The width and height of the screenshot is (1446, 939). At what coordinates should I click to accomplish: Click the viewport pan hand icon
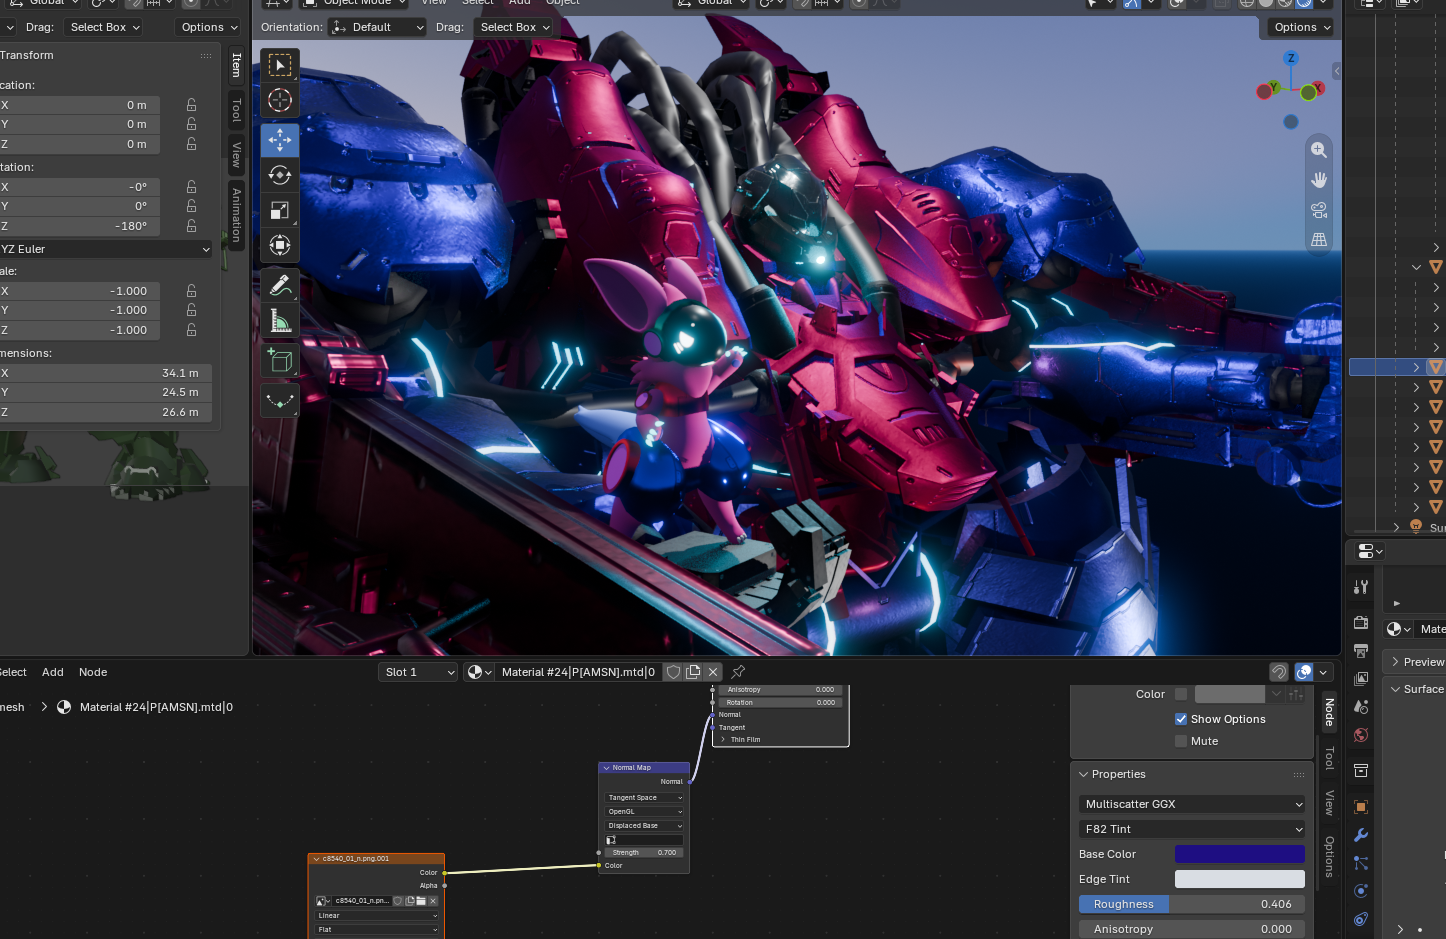(1319, 180)
